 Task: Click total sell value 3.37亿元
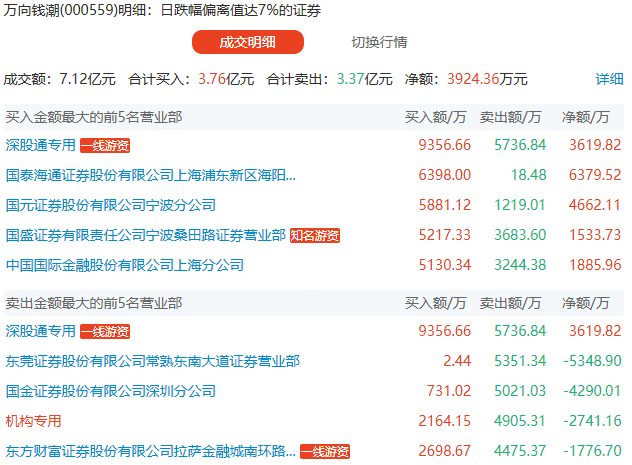point(365,79)
